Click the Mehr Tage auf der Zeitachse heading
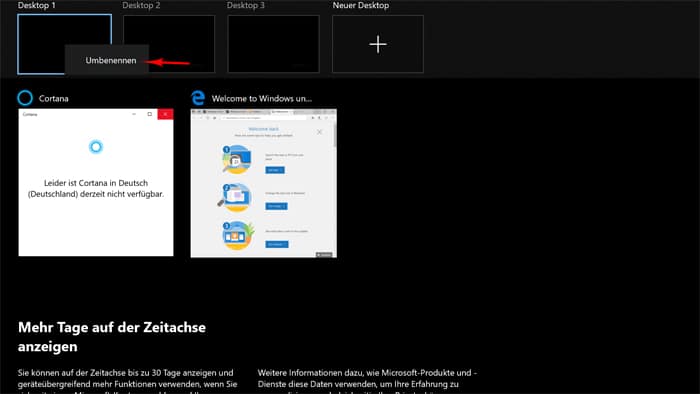The width and height of the screenshot is (700, 394). pos(112,337)
